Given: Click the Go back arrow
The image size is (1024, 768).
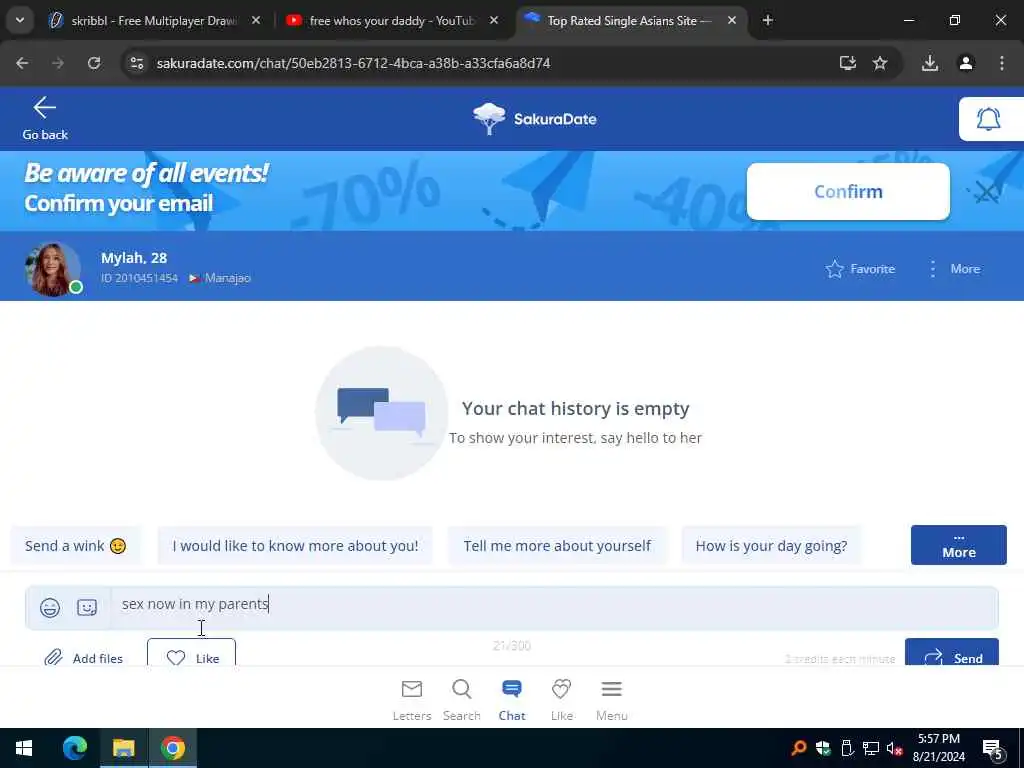Looking at the screenshot, I should coord(44,108).
